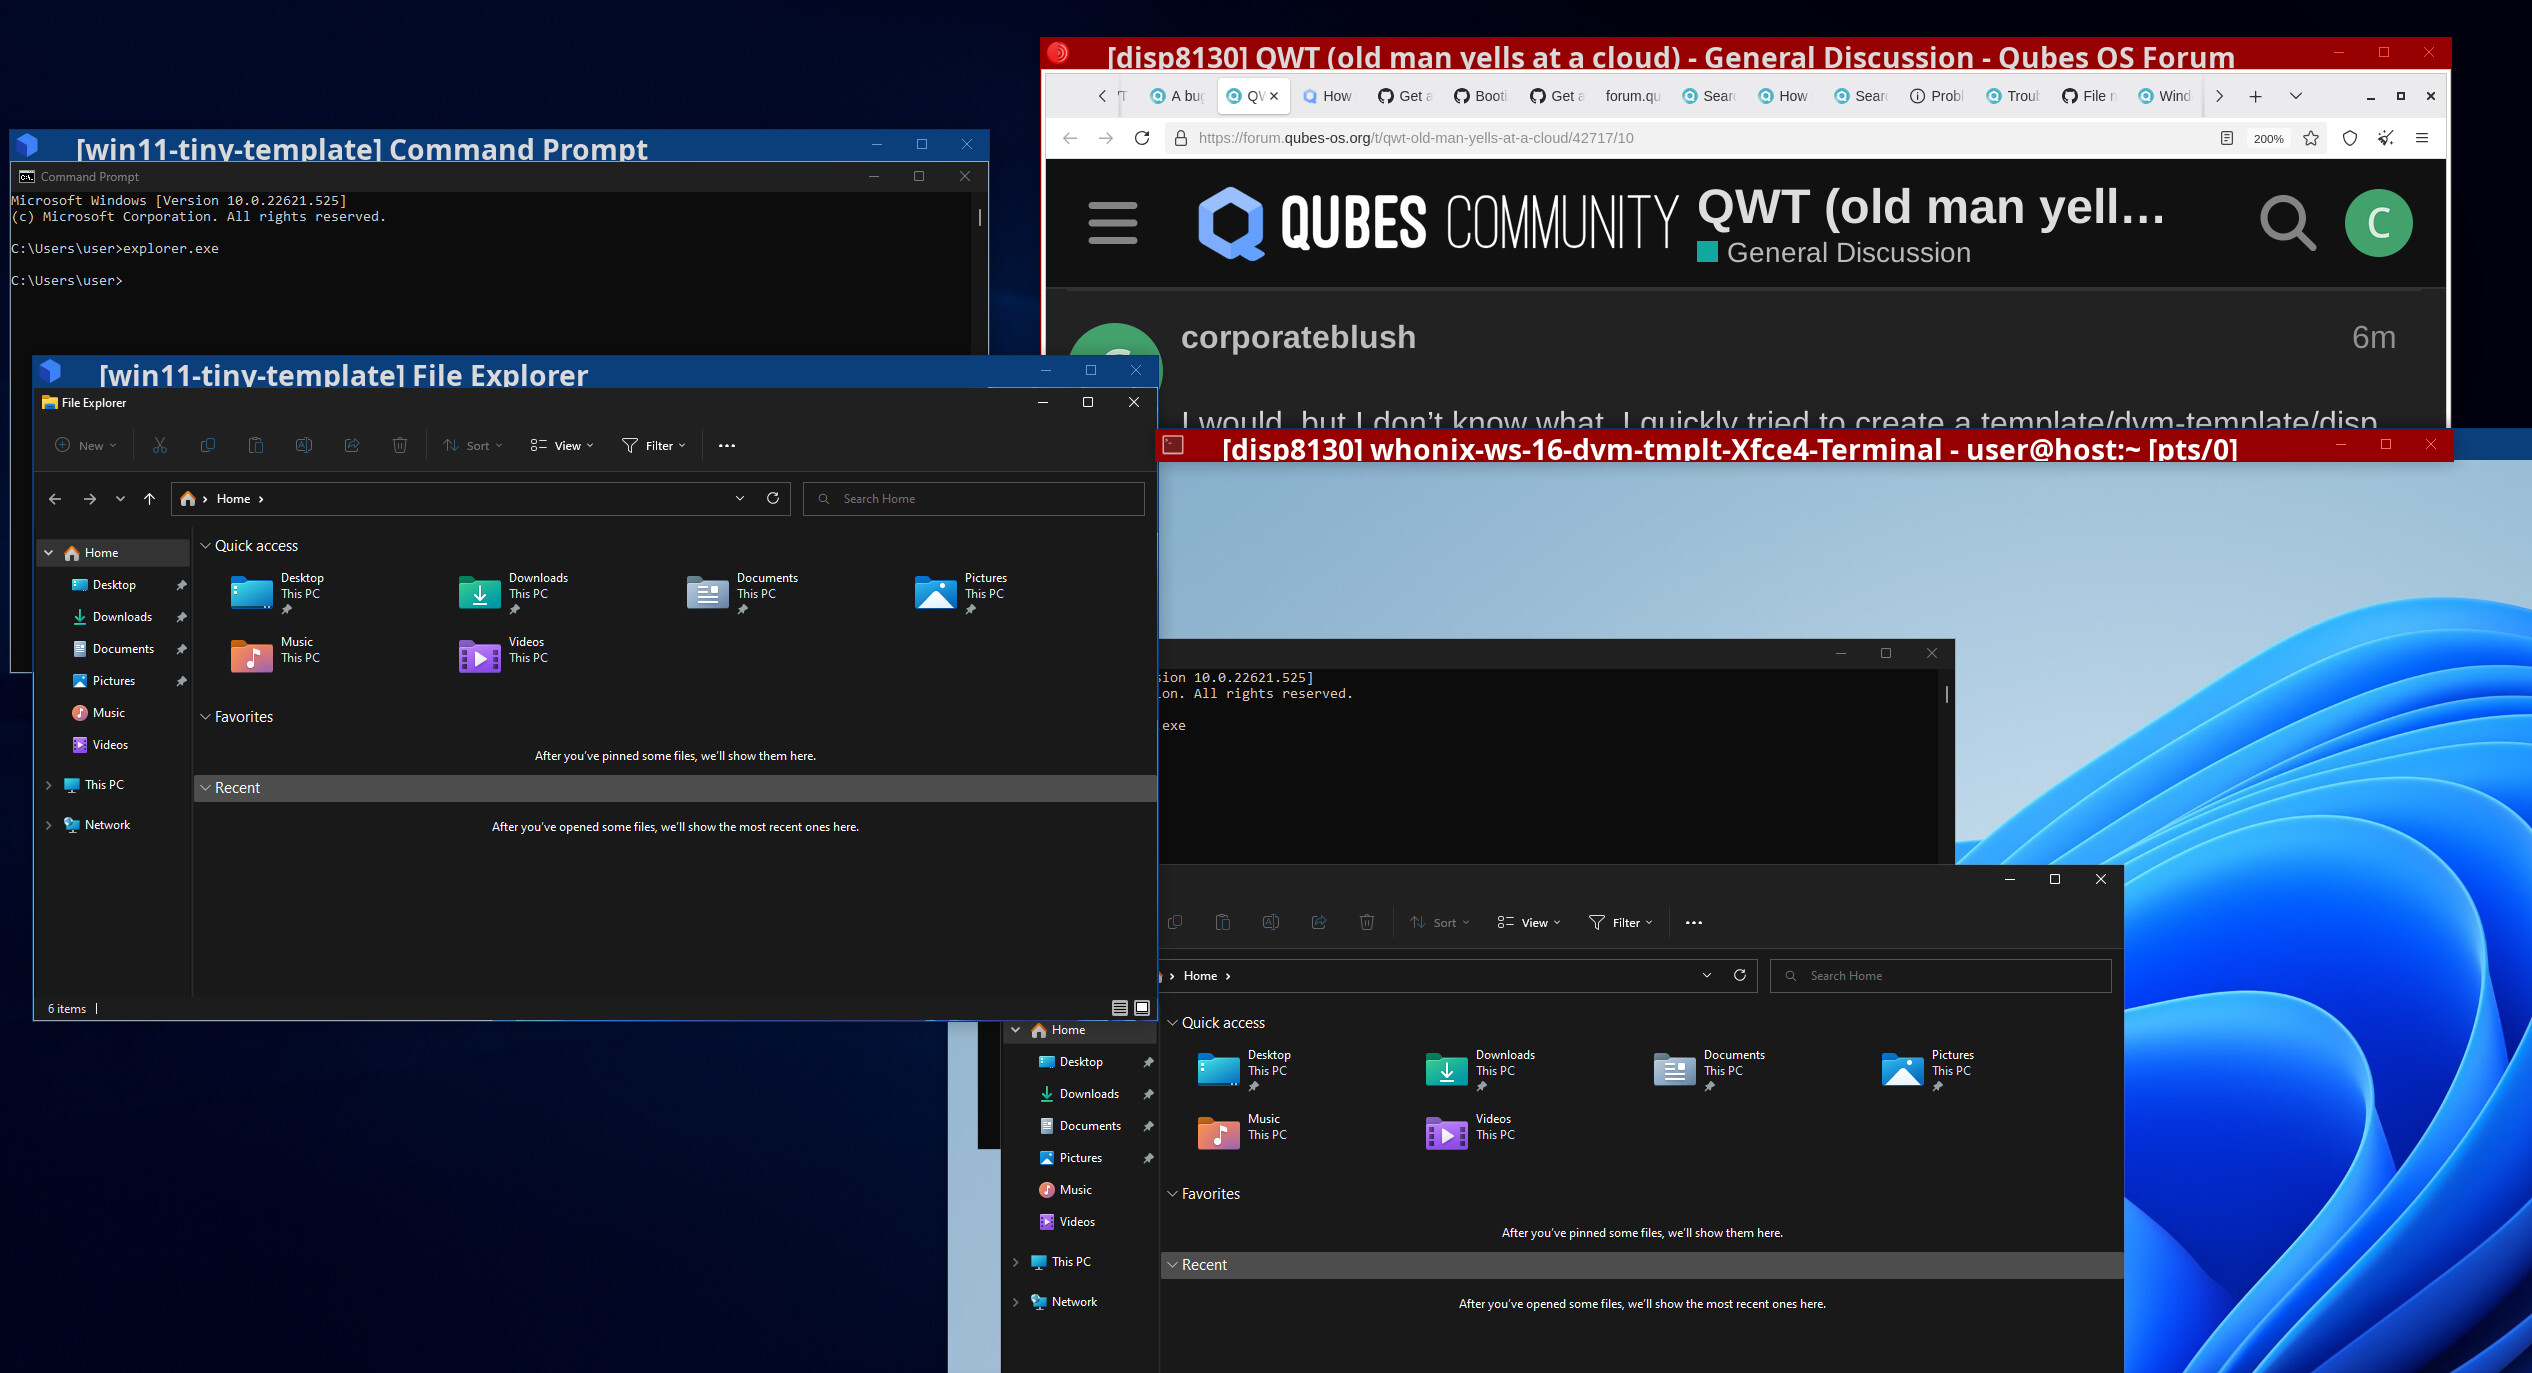Image resolution: width=2532 pixels, height=1373 pixels.
Task: Collapse the Favorites section in the win11-tiny-template Explorer
Action: click(205, 717)
